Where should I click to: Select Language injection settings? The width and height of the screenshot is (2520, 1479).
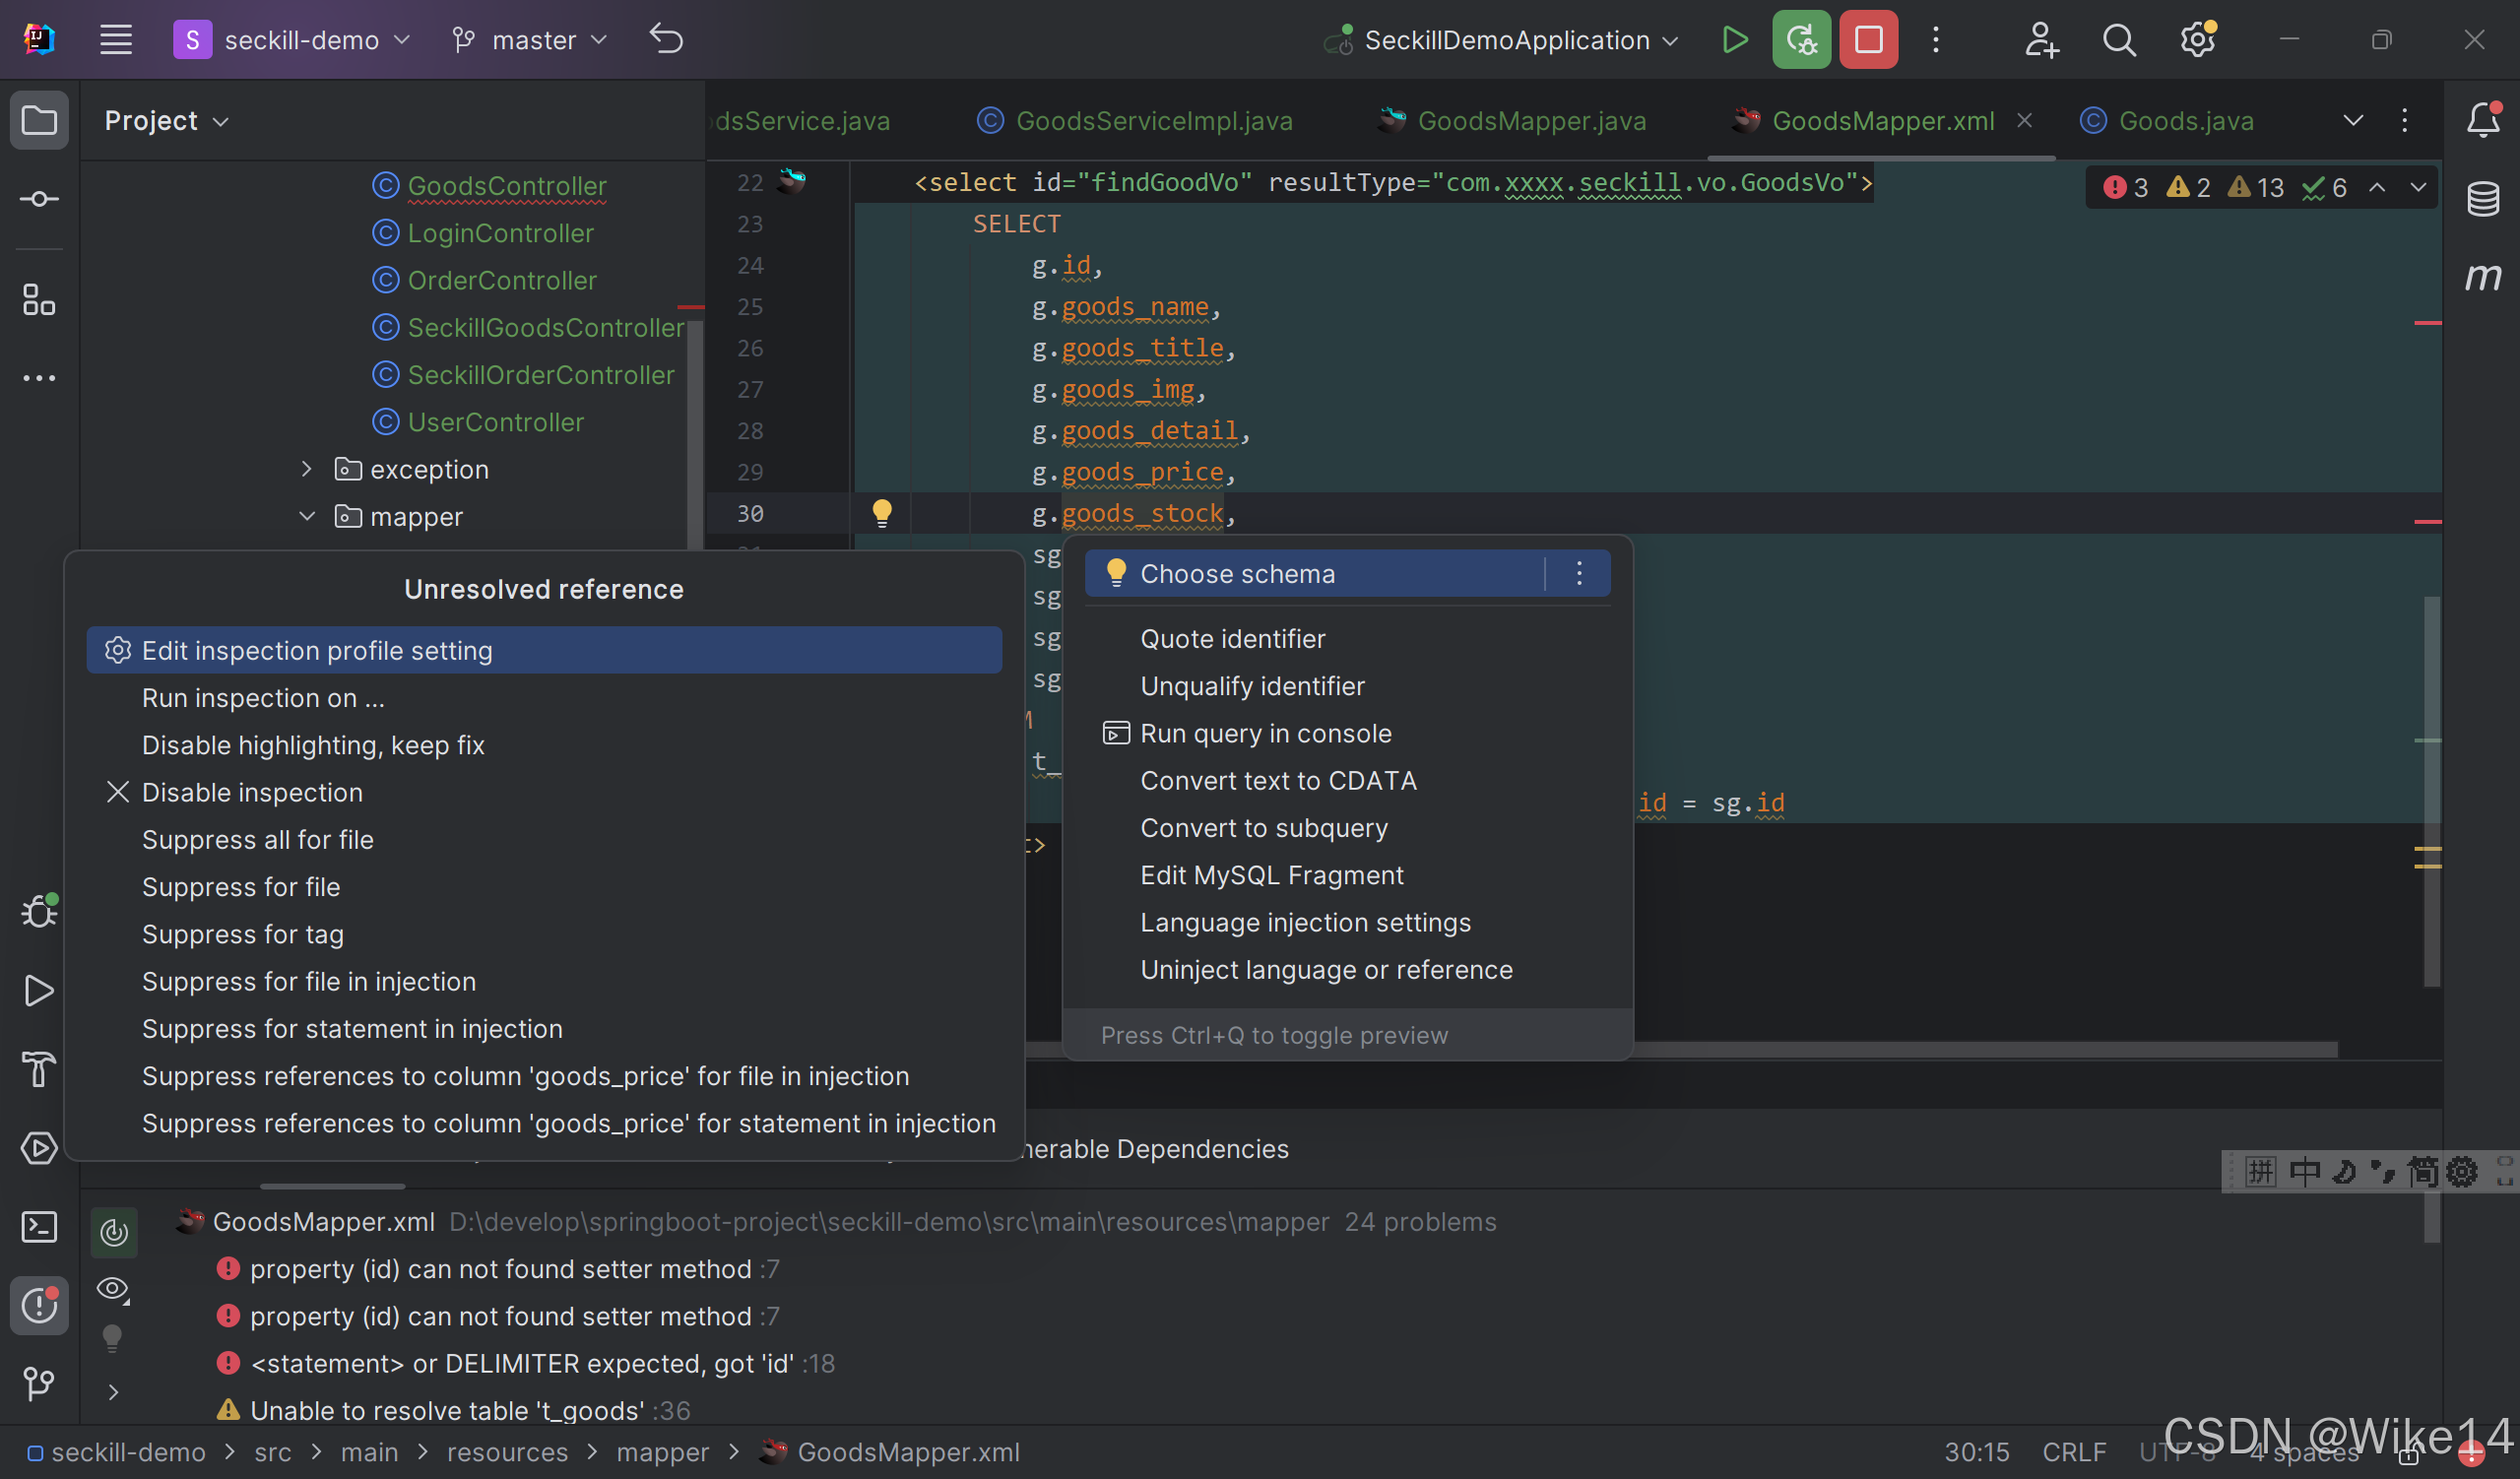click(1347, 922)
